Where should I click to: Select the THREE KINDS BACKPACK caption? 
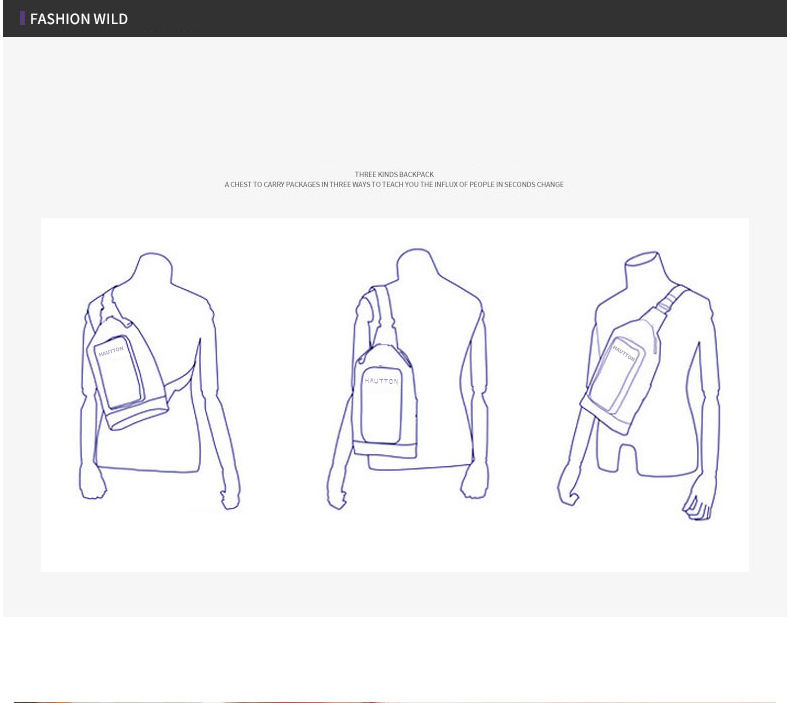[394, 174]
